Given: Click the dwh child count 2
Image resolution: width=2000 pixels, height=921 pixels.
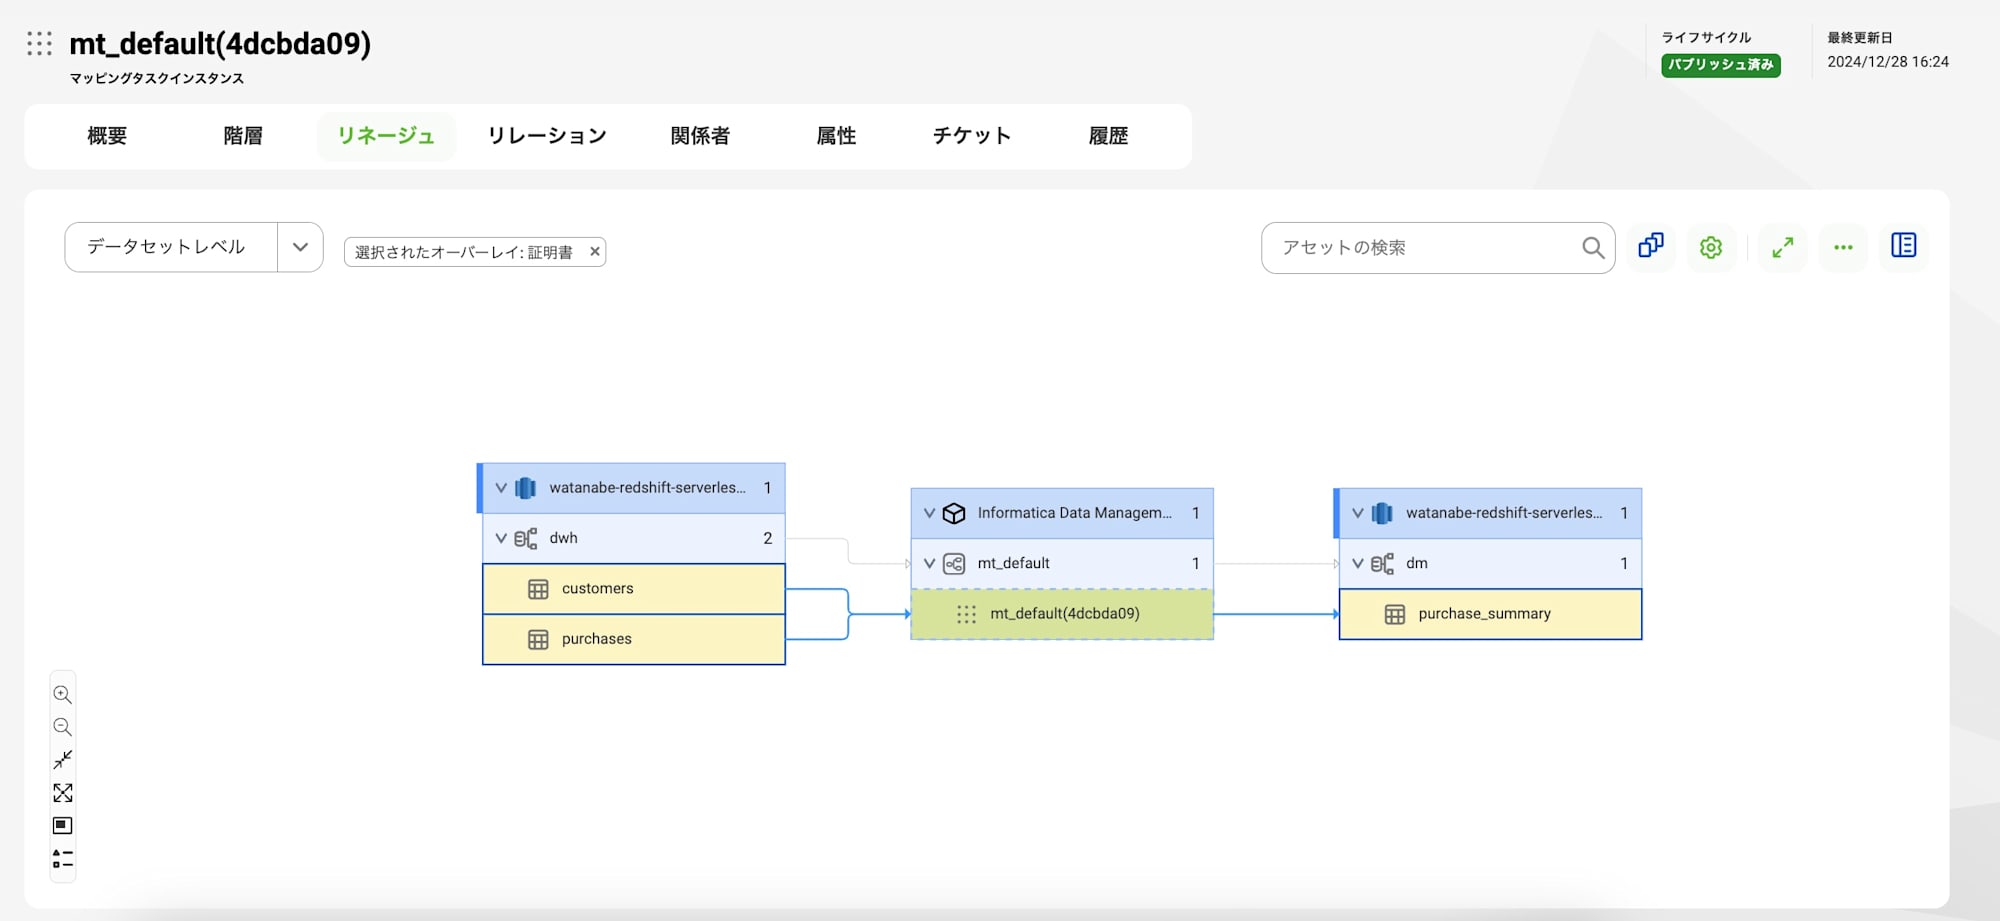Looking at the screenshot, I should click(x=768, y=538).
